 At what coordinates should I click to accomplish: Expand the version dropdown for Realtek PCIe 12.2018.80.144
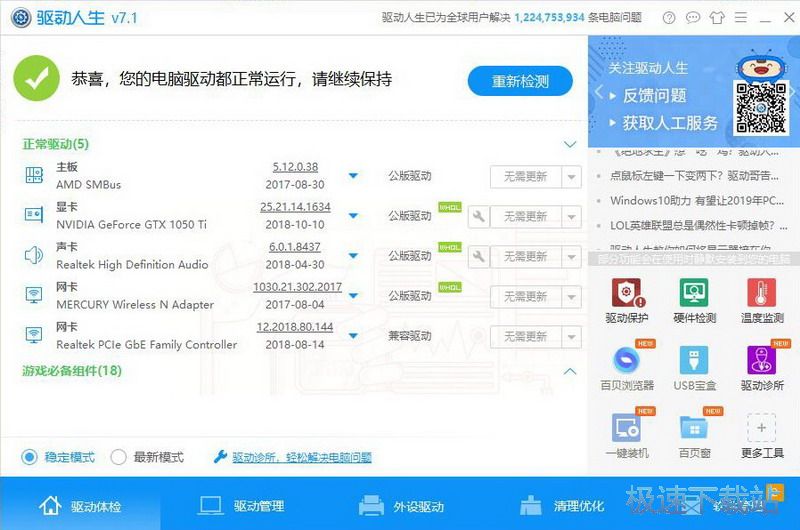[x=353, y=336]
